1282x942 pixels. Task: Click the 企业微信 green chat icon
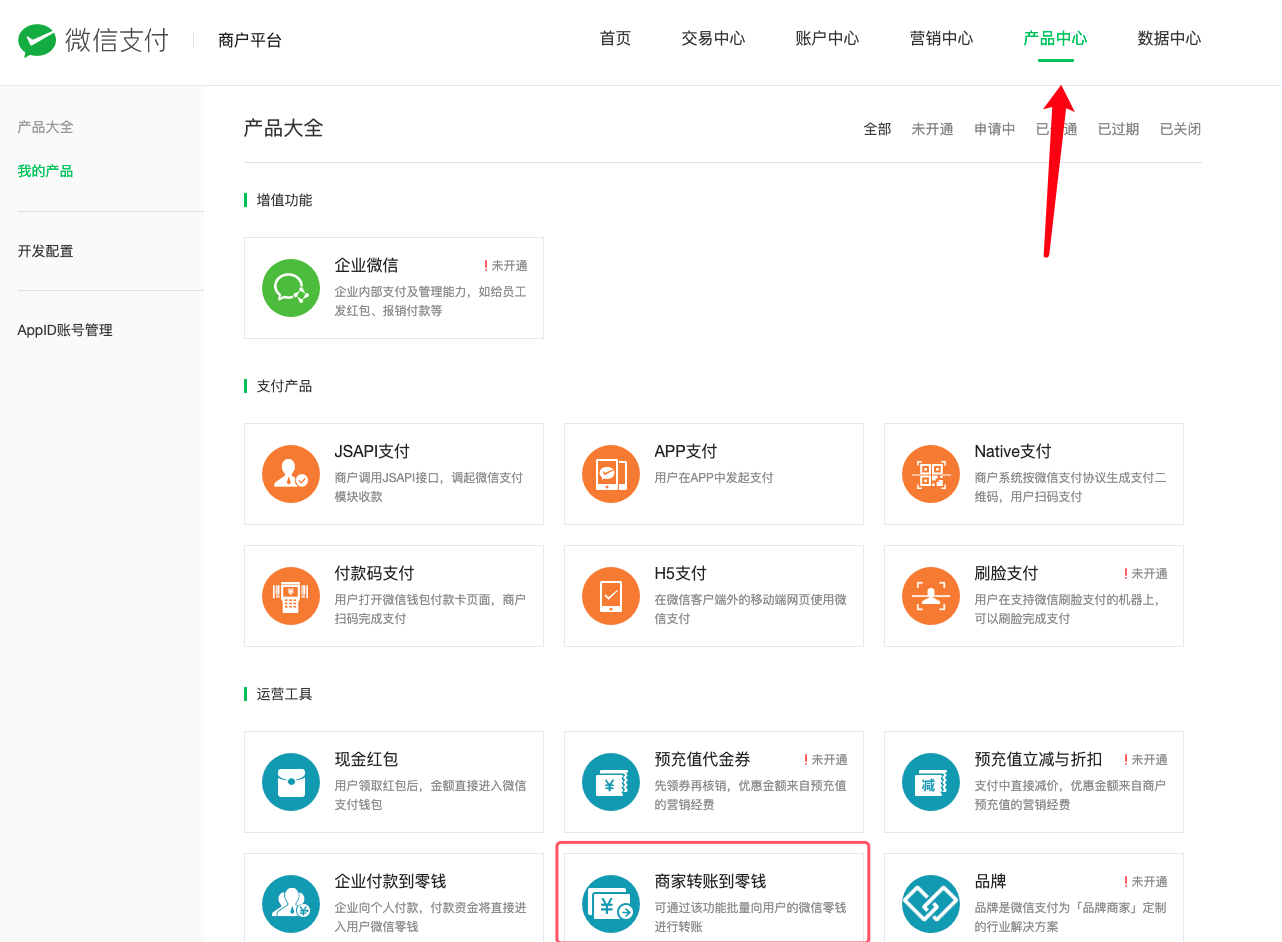291,288
